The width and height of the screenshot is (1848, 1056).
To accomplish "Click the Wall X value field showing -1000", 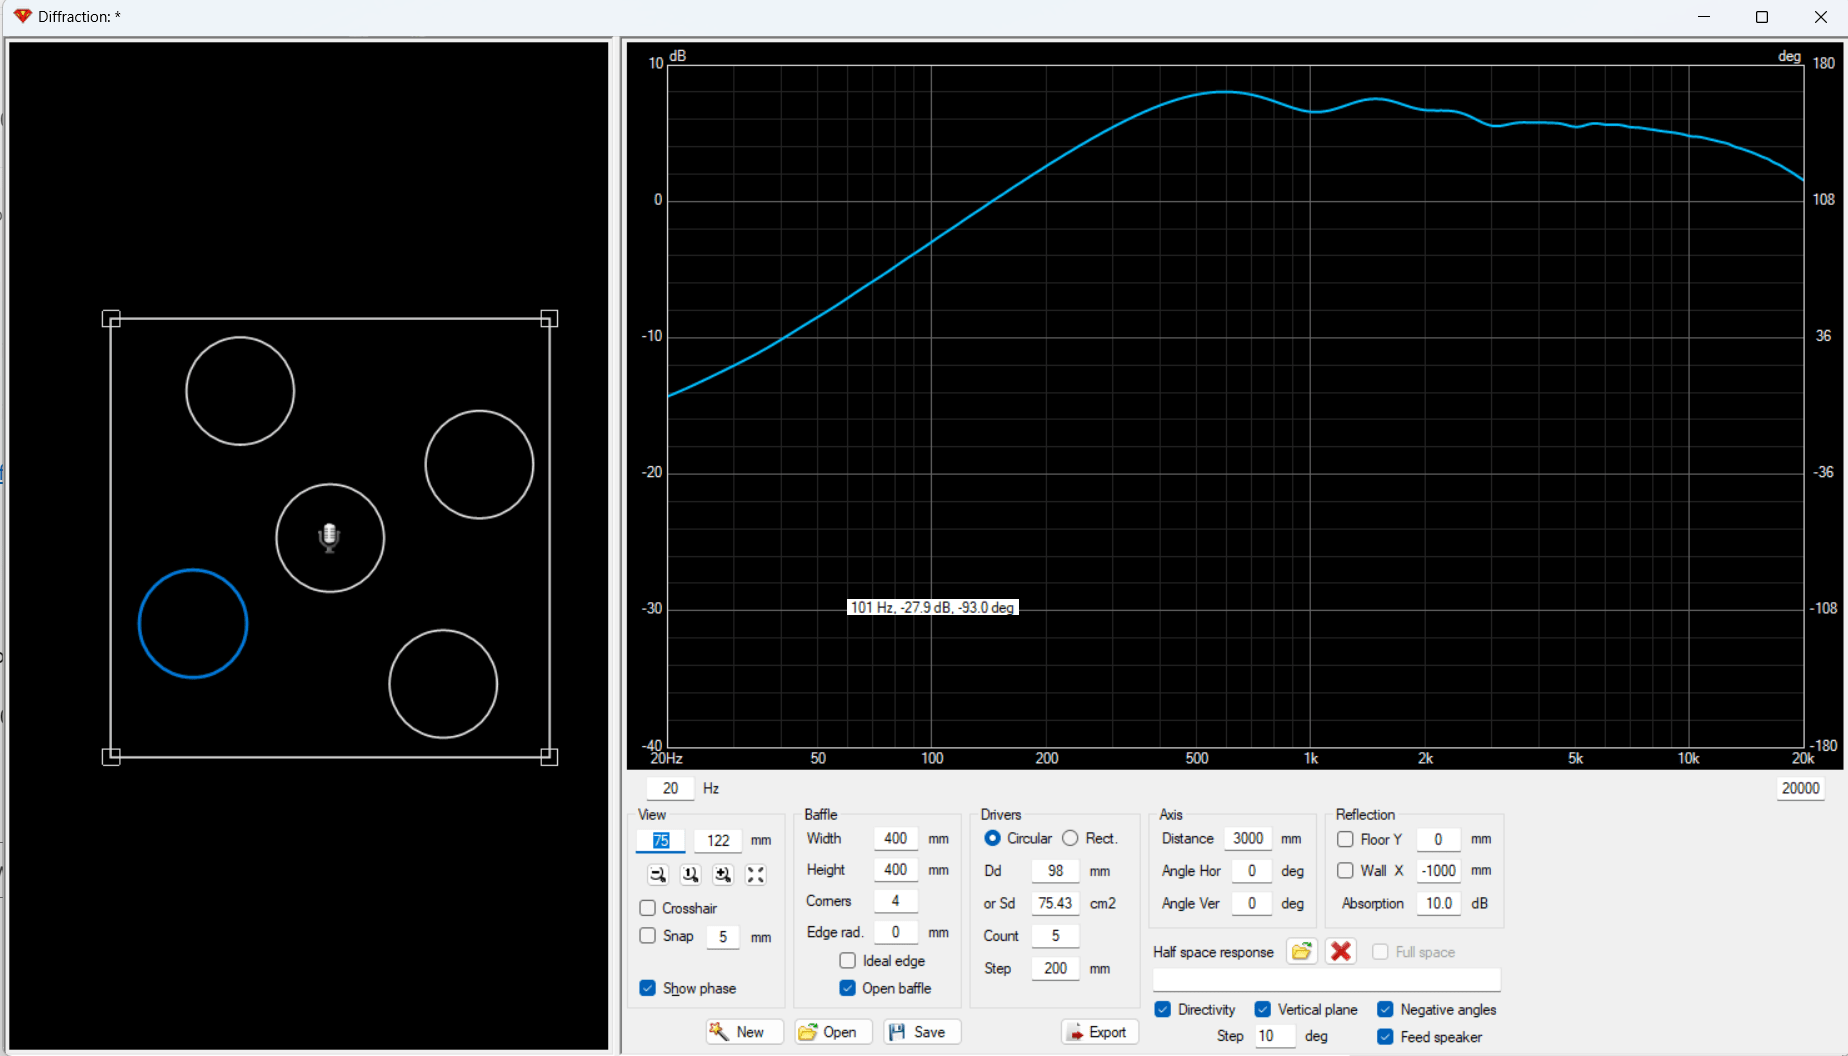I will [x=1439, y=871].
